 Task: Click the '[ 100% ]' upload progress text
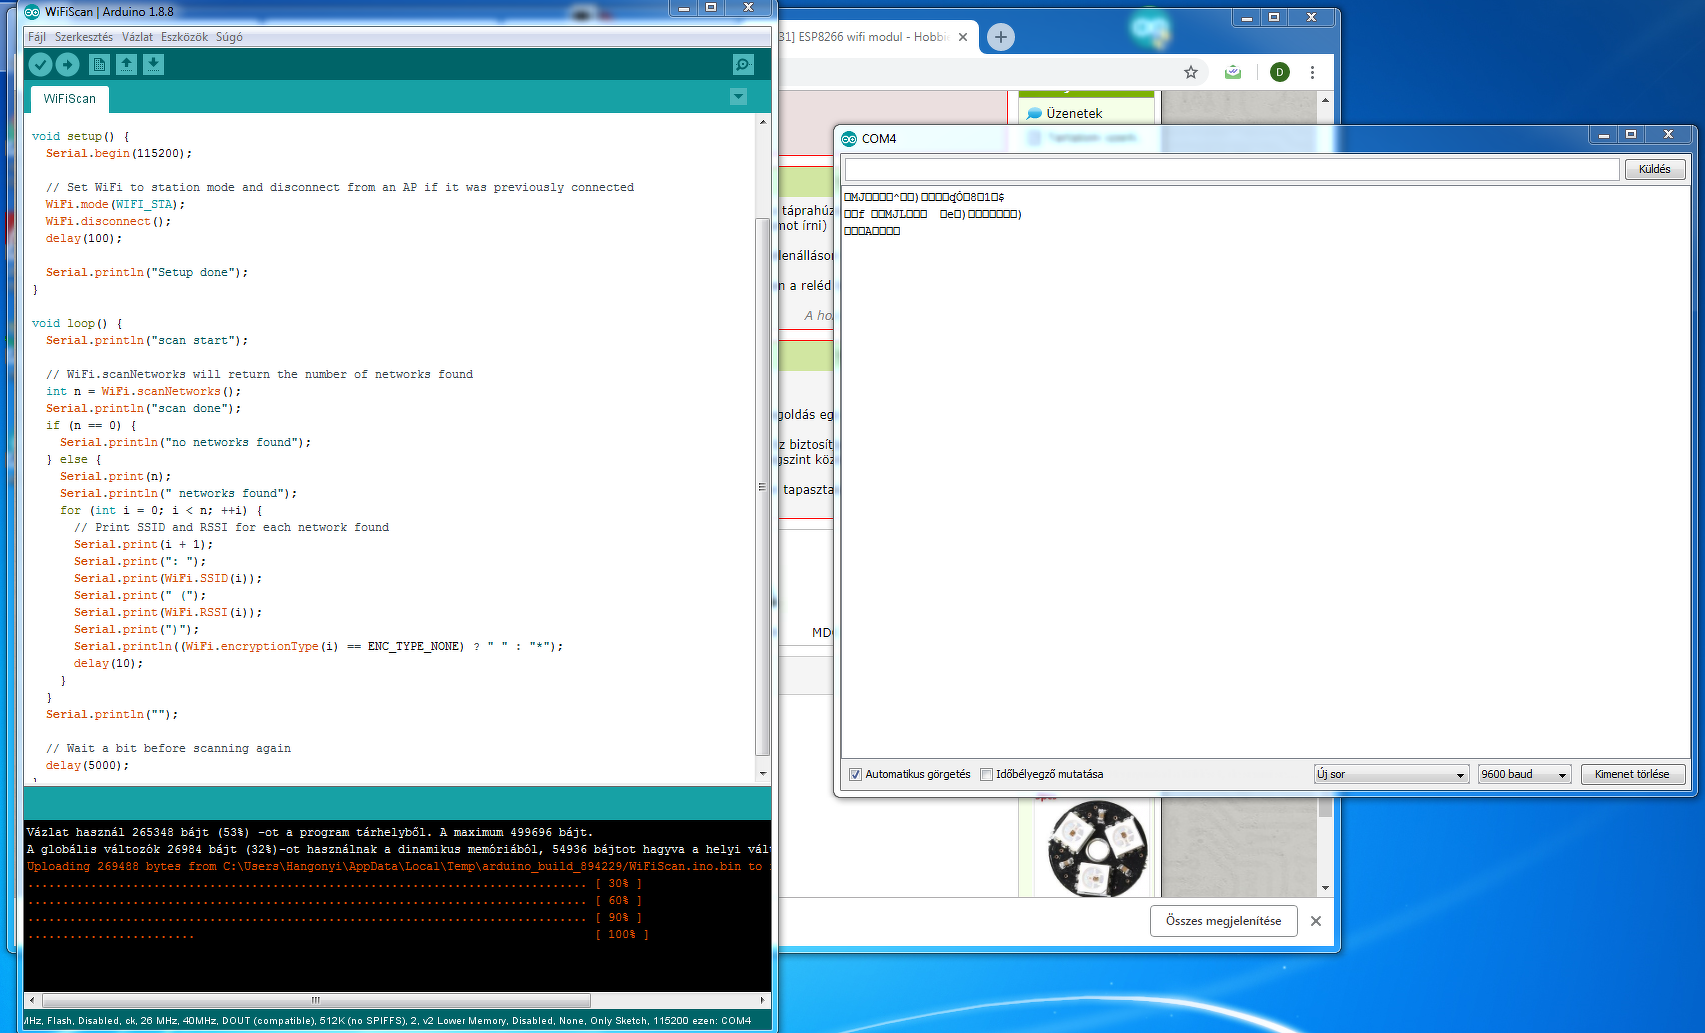(x=622, y=934)
